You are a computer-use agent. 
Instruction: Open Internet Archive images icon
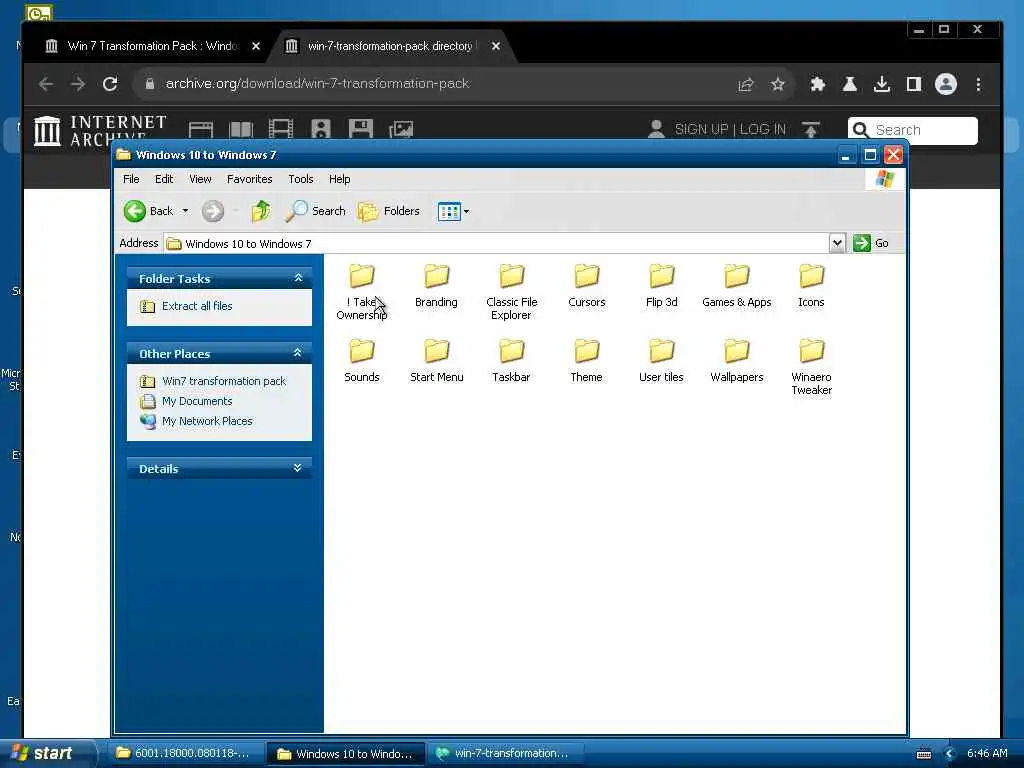tap(401, 129)
